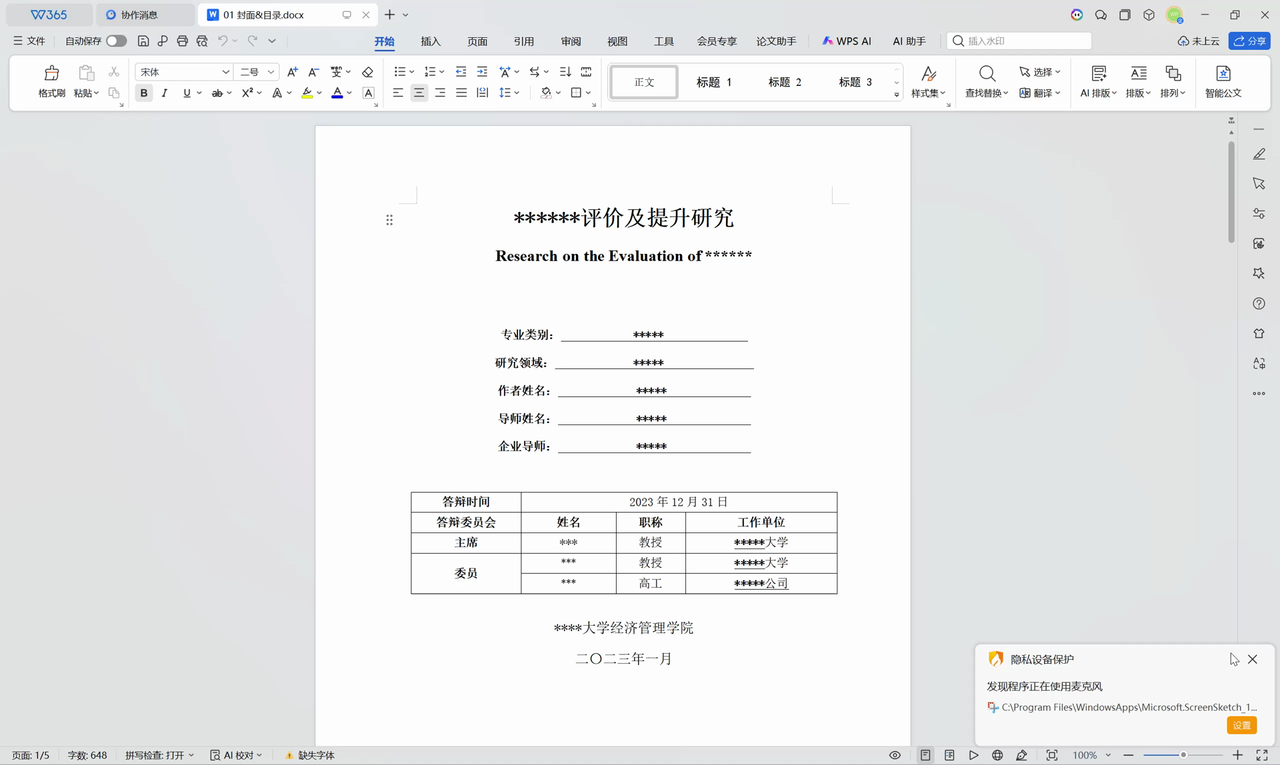1280x765 pixels.
Task: Switch to the Insert (插入) tab
Action: click(431, 41)
